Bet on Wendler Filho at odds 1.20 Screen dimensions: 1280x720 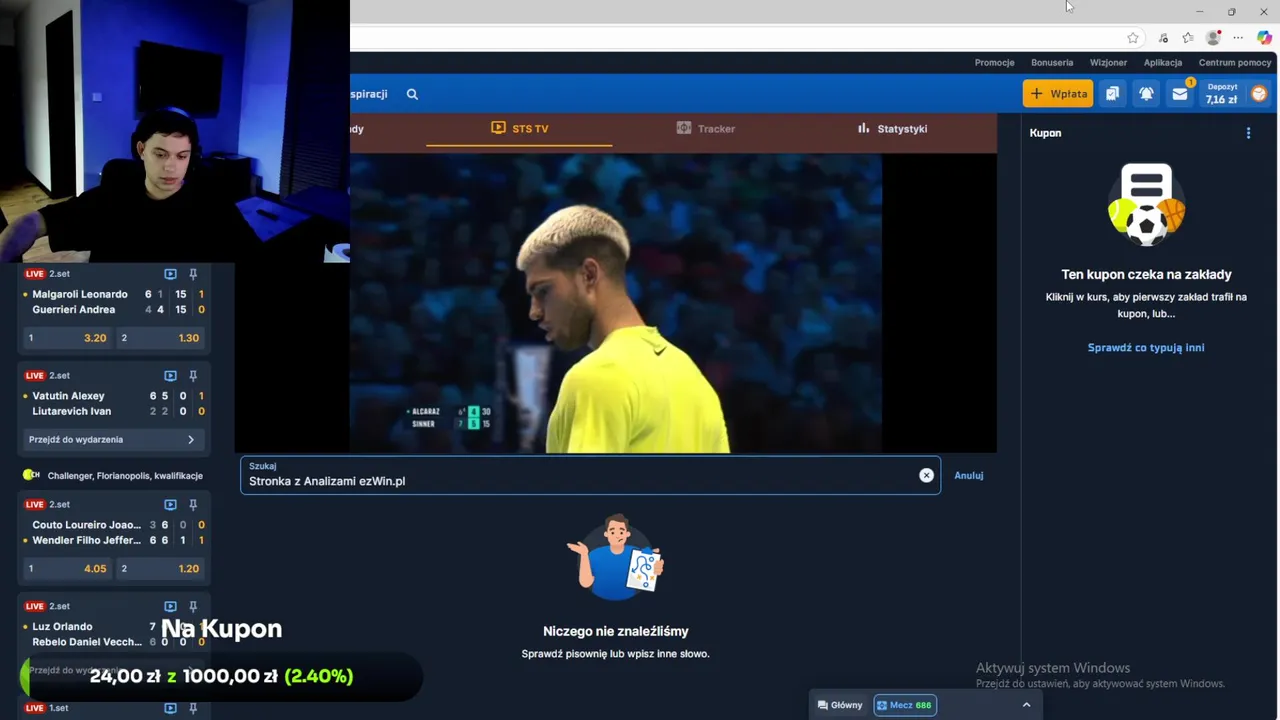(x=161, y=569)
